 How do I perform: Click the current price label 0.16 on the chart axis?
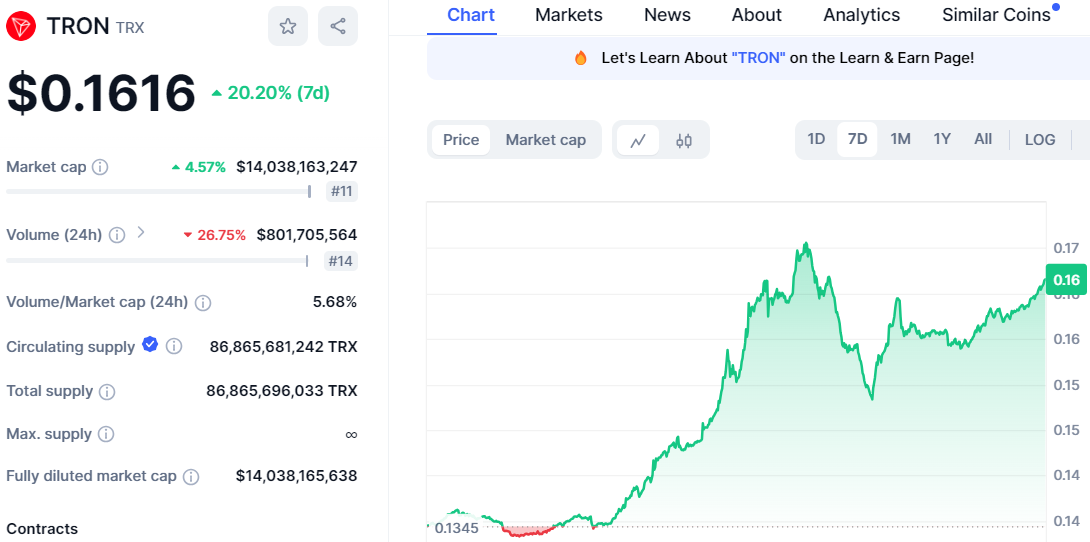pos(1066,280)
